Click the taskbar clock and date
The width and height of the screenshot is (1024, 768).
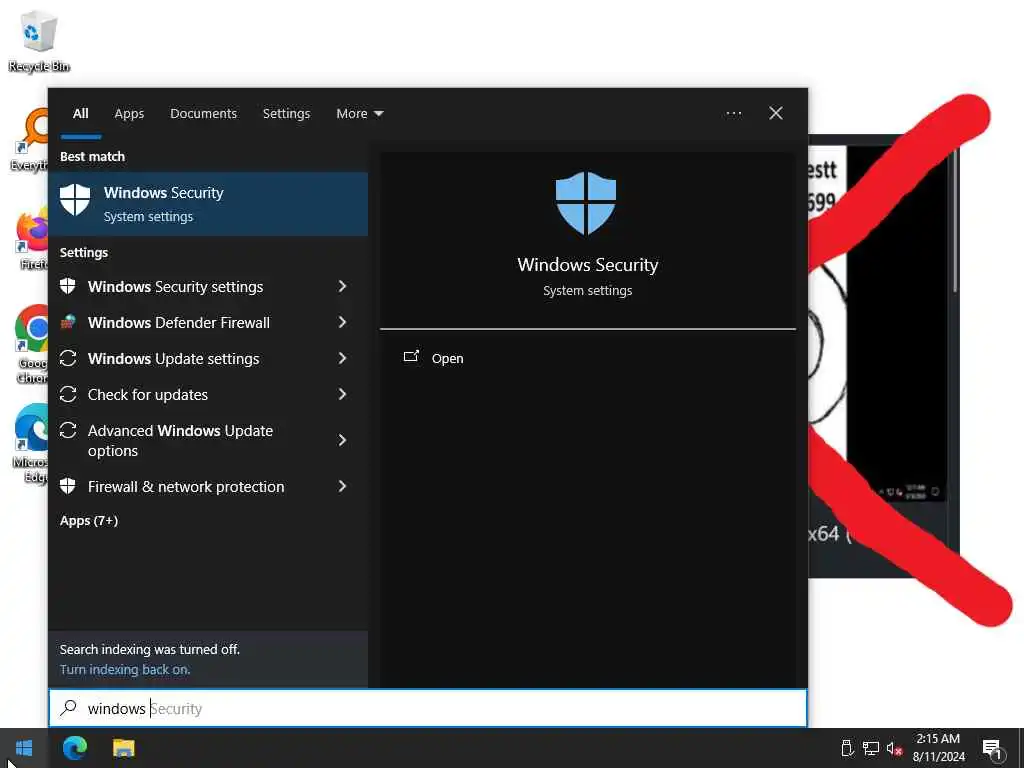tap(938, 748)
